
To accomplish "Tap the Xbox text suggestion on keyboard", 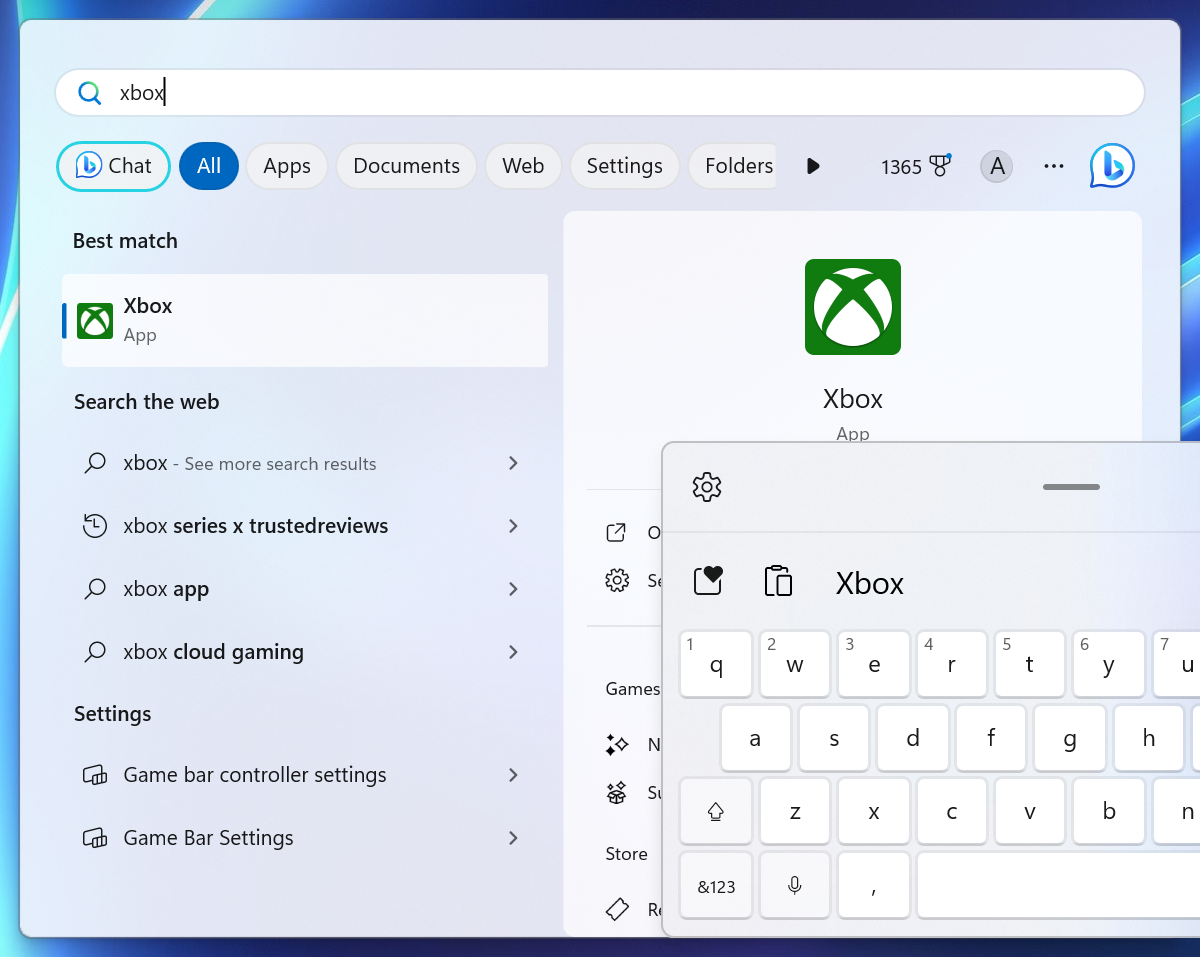I will pyautogui.click(x=870, y=583).
